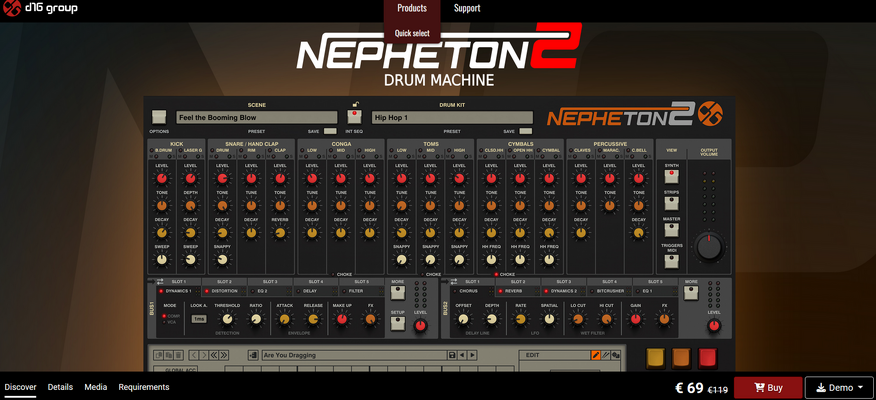This screenshot has height=400, width=876.
Task: Select COMP mode on BUS1
Action: click(x=164, y=316)
